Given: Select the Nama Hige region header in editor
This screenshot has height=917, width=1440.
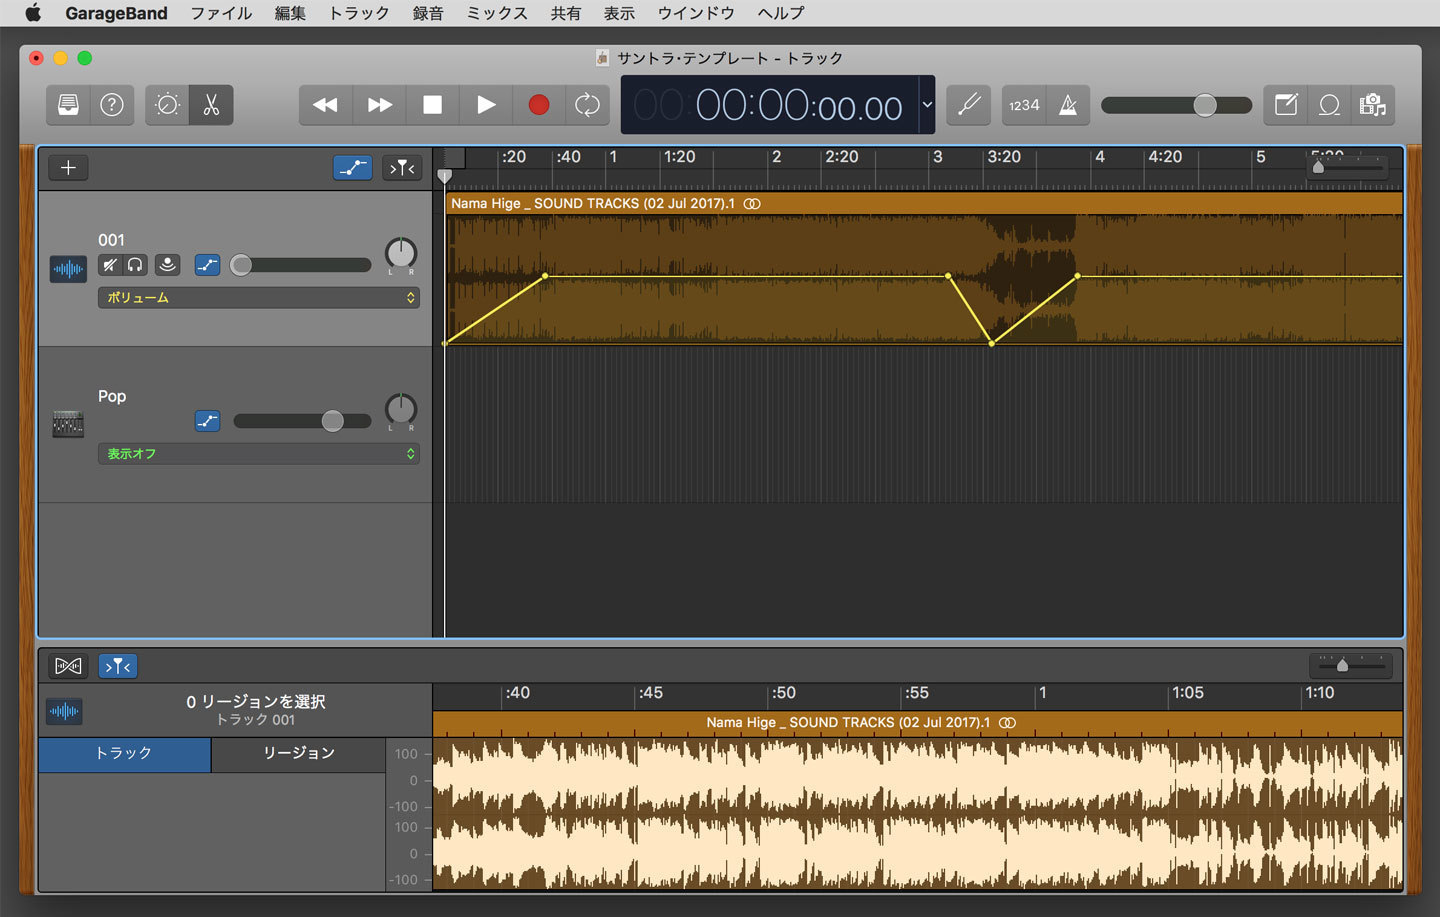Looking at the screenshot, I should (918, 723).
